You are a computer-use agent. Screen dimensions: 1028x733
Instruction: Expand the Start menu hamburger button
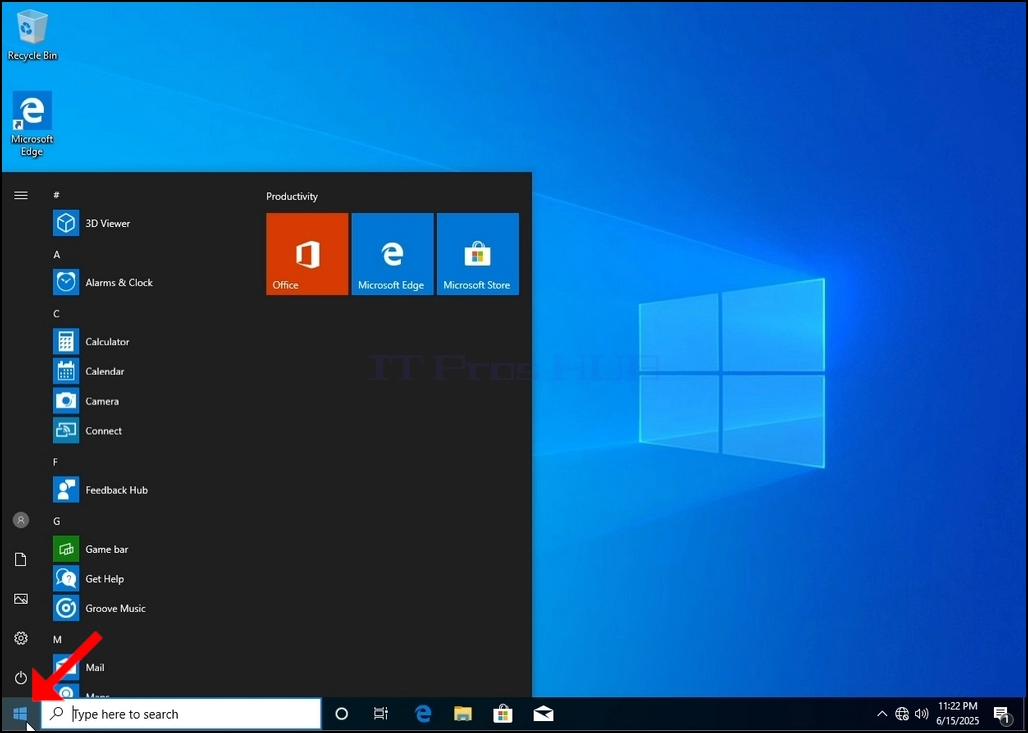pyautogui.click(x=21, y=195)
